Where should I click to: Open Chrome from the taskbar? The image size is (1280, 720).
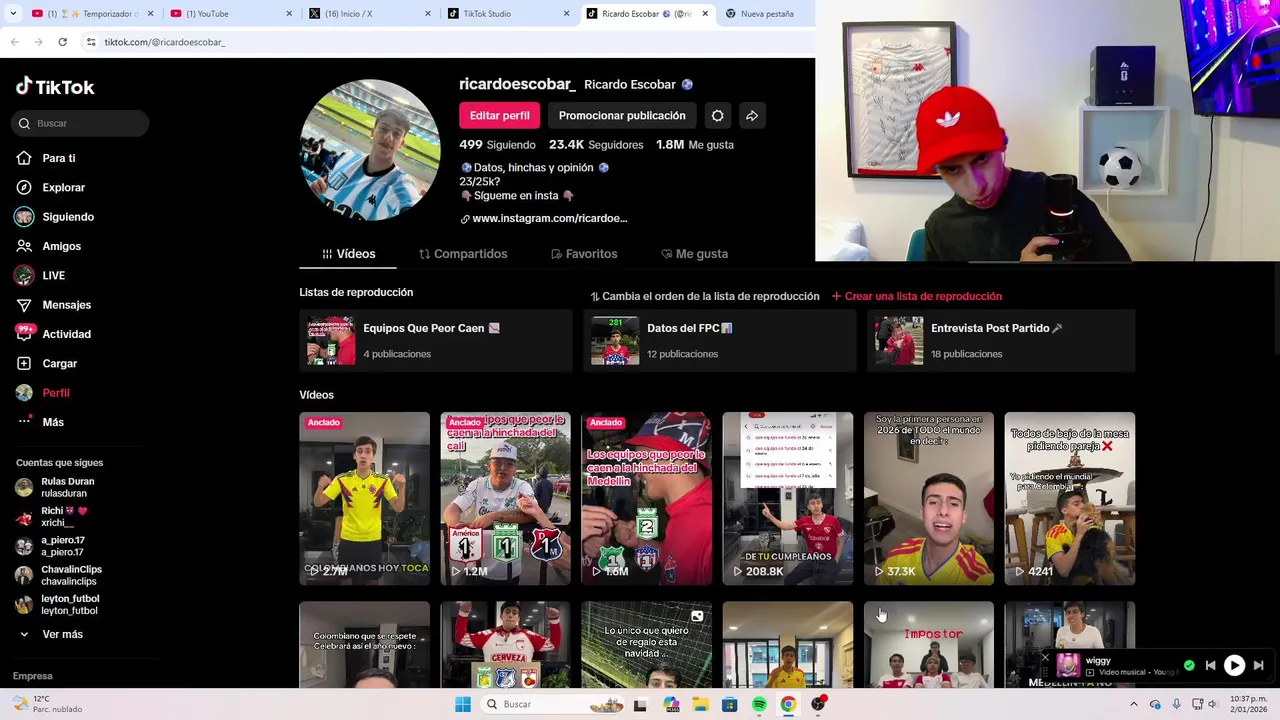tap(788, 704)
